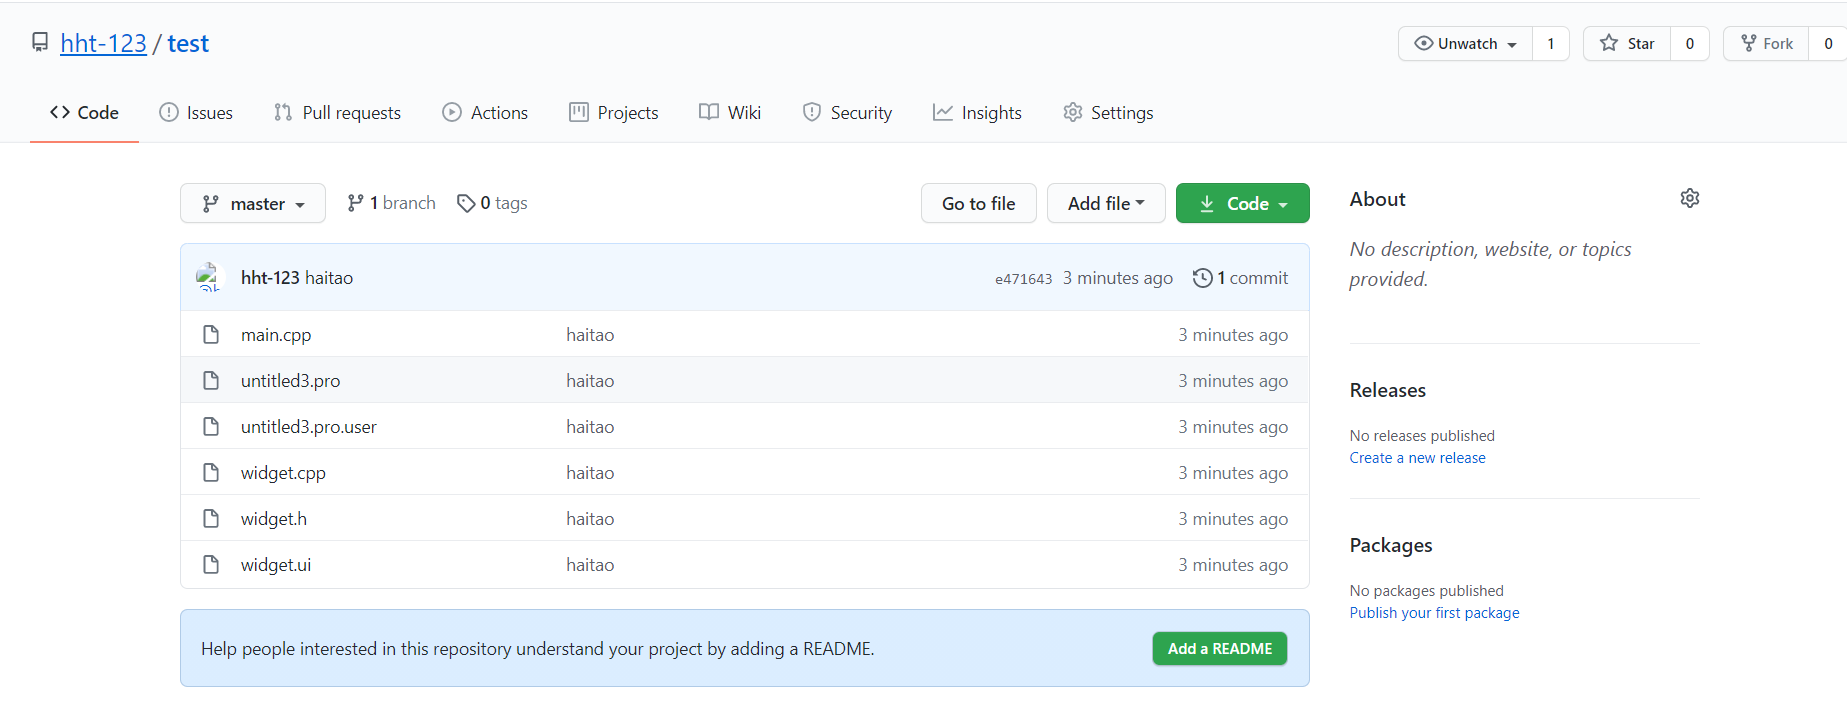Open the green Code clone dropdown
This screenshot has height=716, width=1847.
pyautogui.click(x=1243, y=203)
